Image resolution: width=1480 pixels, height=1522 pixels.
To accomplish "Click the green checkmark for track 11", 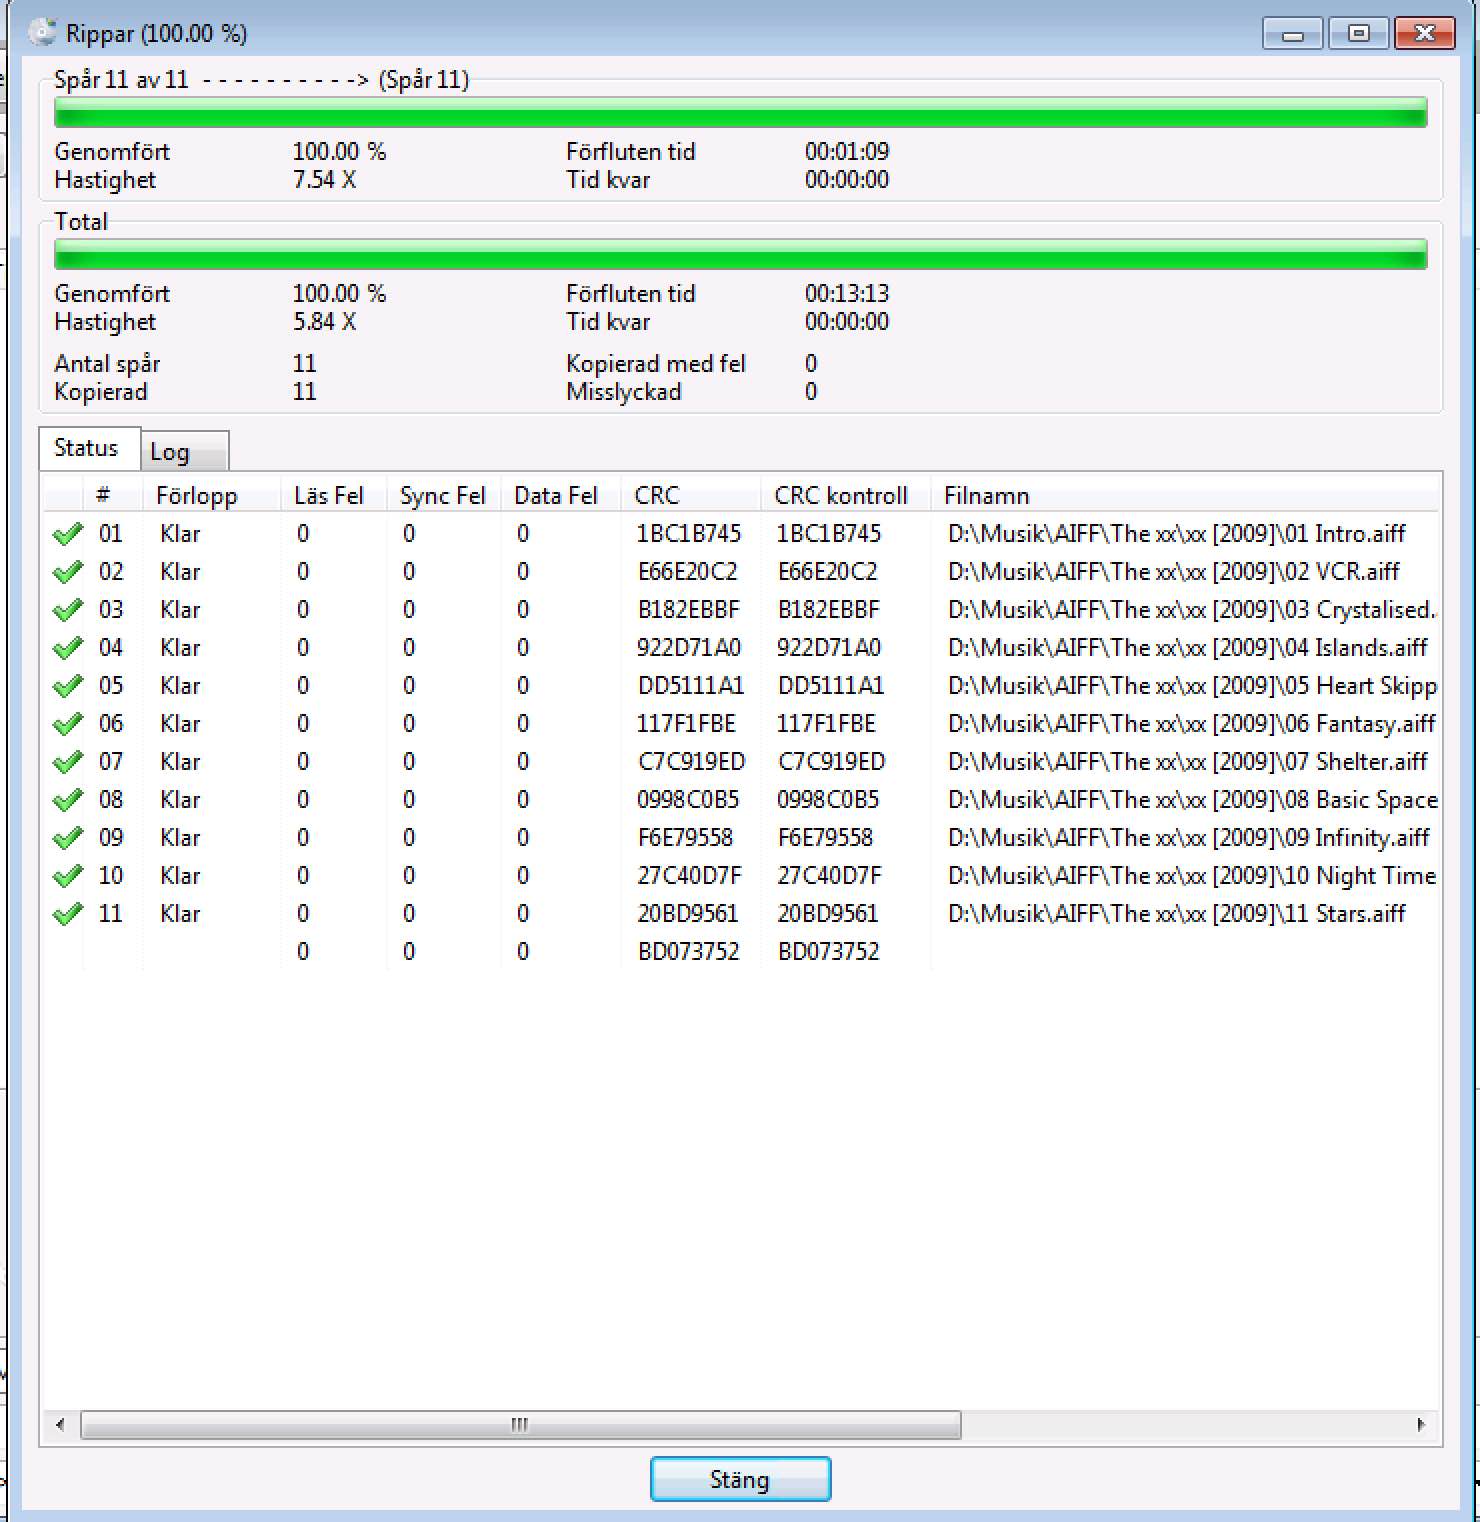I will pyautogui.click(x=67, y=914).
